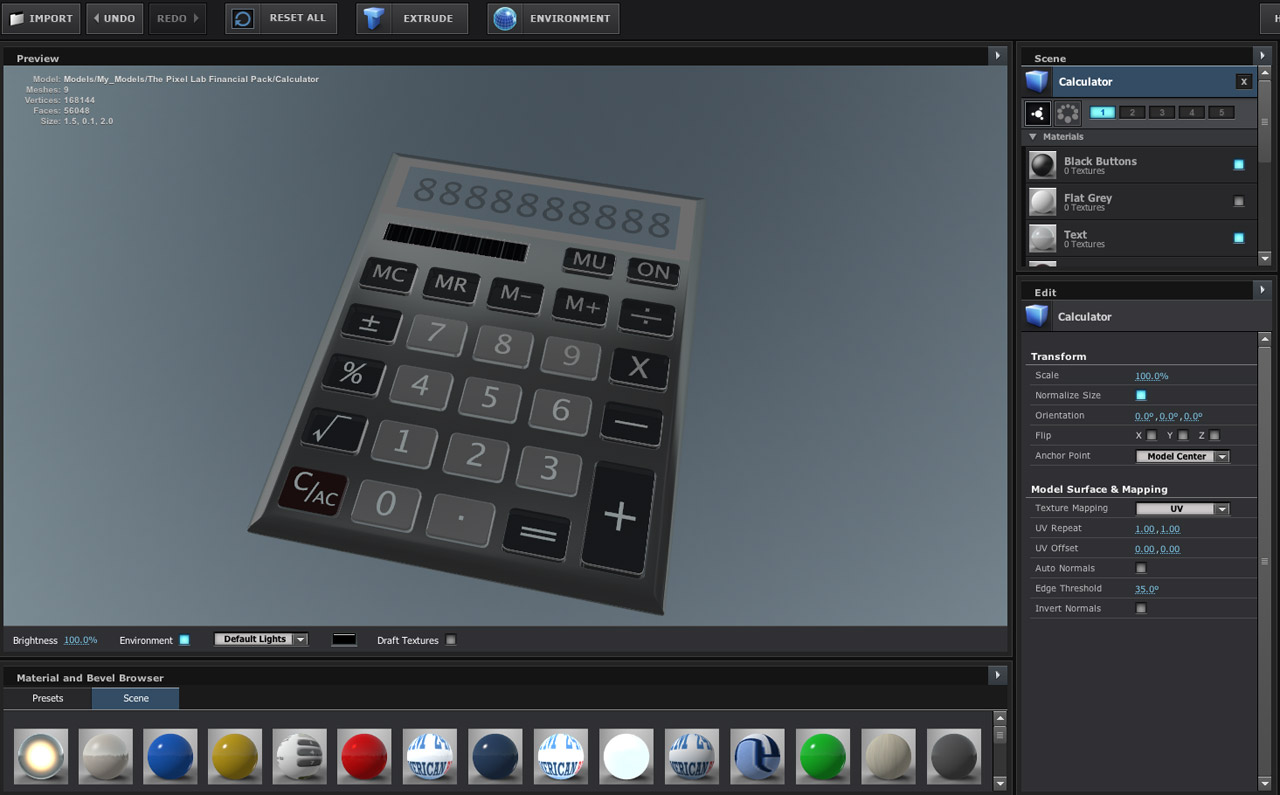Open the Anchor Point Model Center dropdown
Viewport: 1280px width, 795px height.
pyautogui.click(x=1182, y=455)
